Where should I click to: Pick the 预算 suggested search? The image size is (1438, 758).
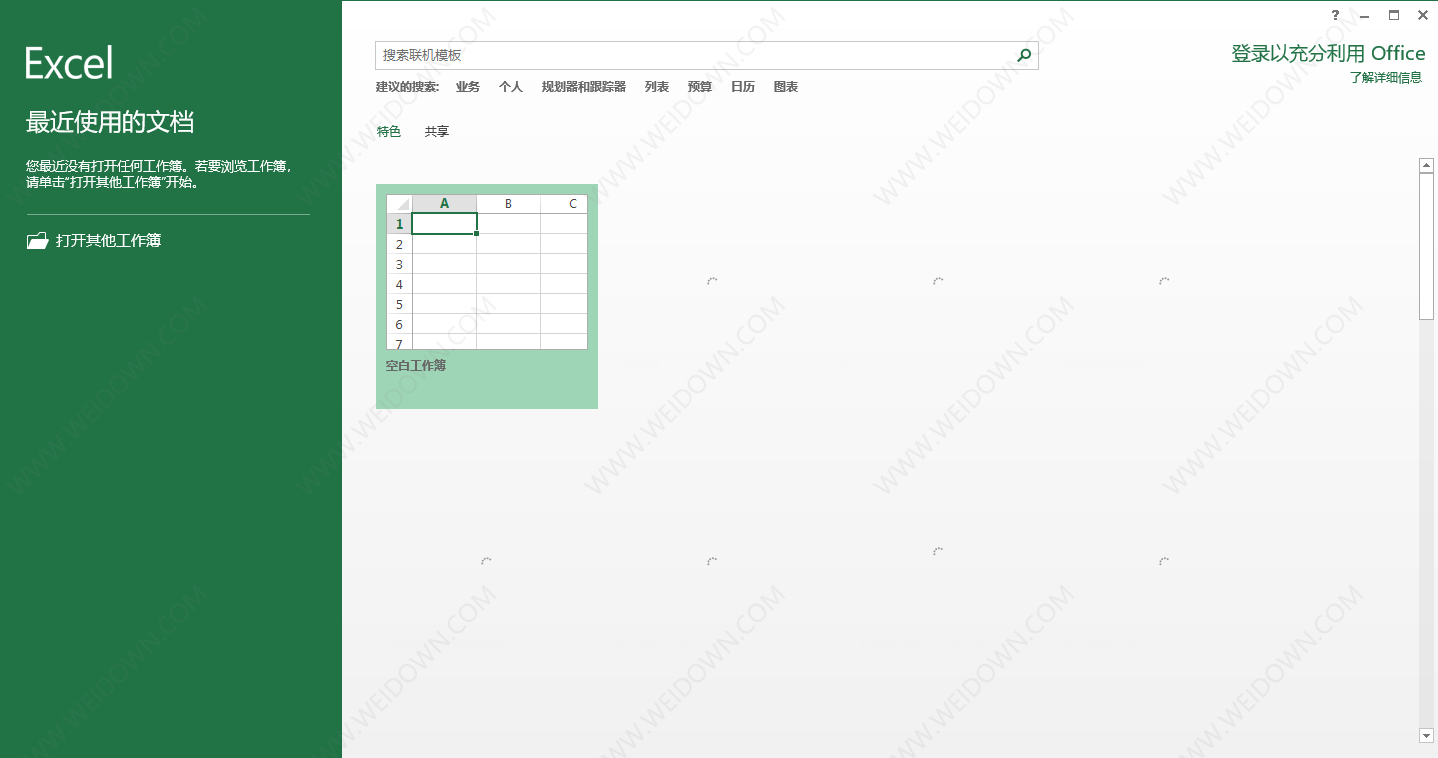[700, 87]
